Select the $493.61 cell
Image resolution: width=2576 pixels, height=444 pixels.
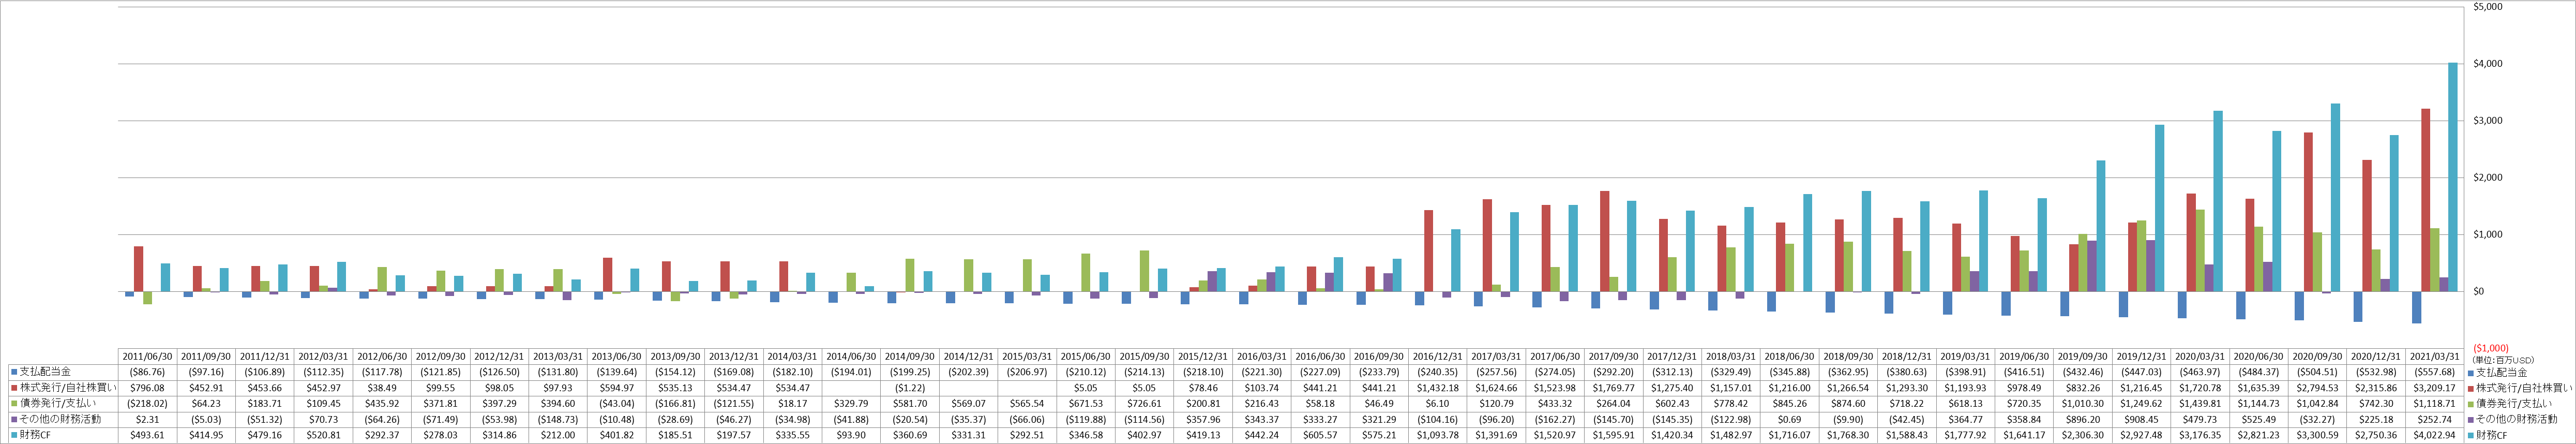click(x=148, y=435)
